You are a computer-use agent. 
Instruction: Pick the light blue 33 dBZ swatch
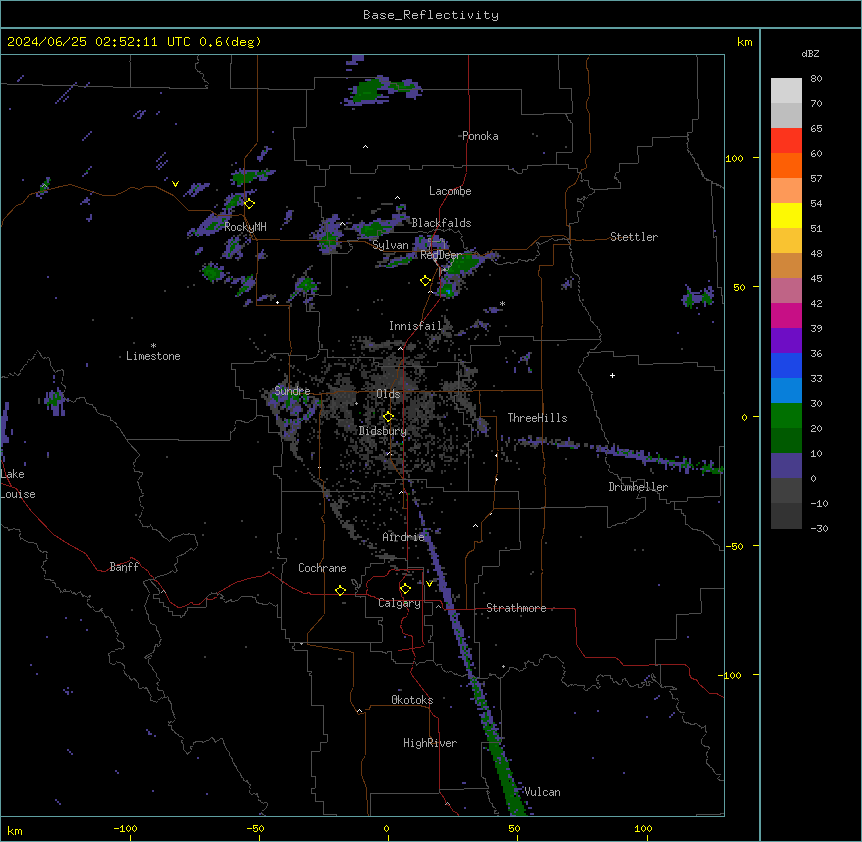click(x=786, y=390)
